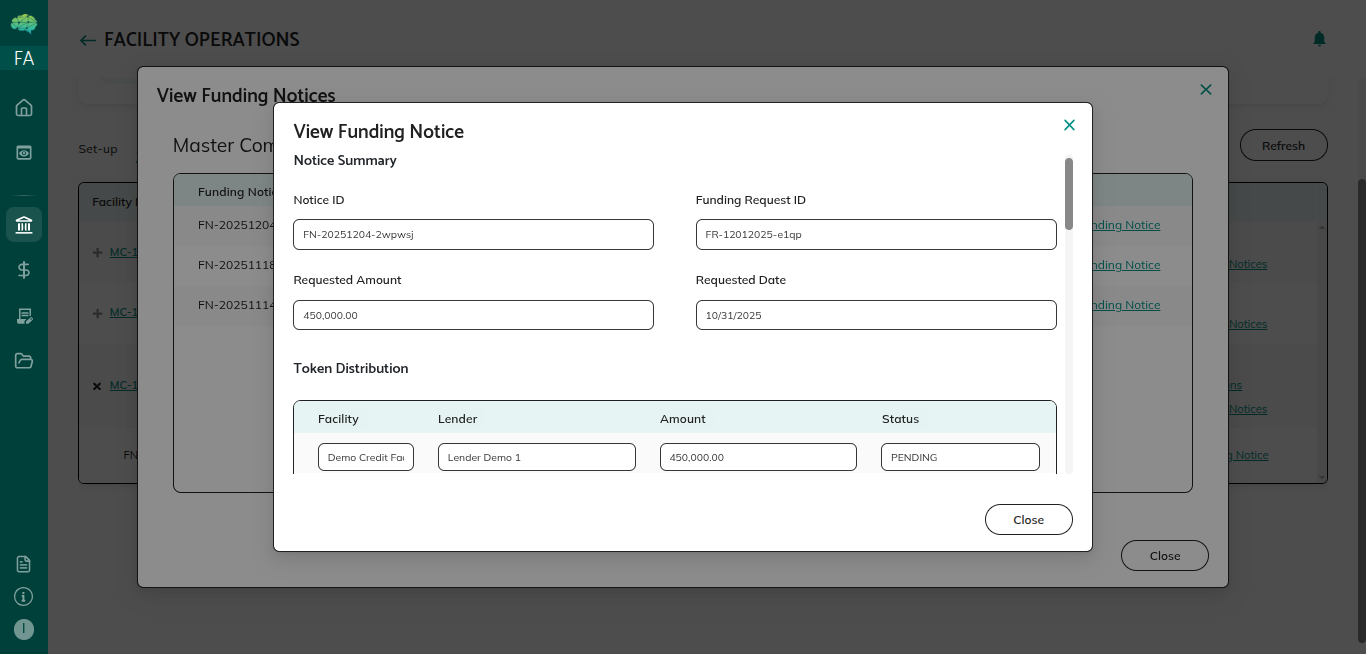Screen dimensions: 1366x654
Task: Click the Refresh button
Action: pos(1283,145)
